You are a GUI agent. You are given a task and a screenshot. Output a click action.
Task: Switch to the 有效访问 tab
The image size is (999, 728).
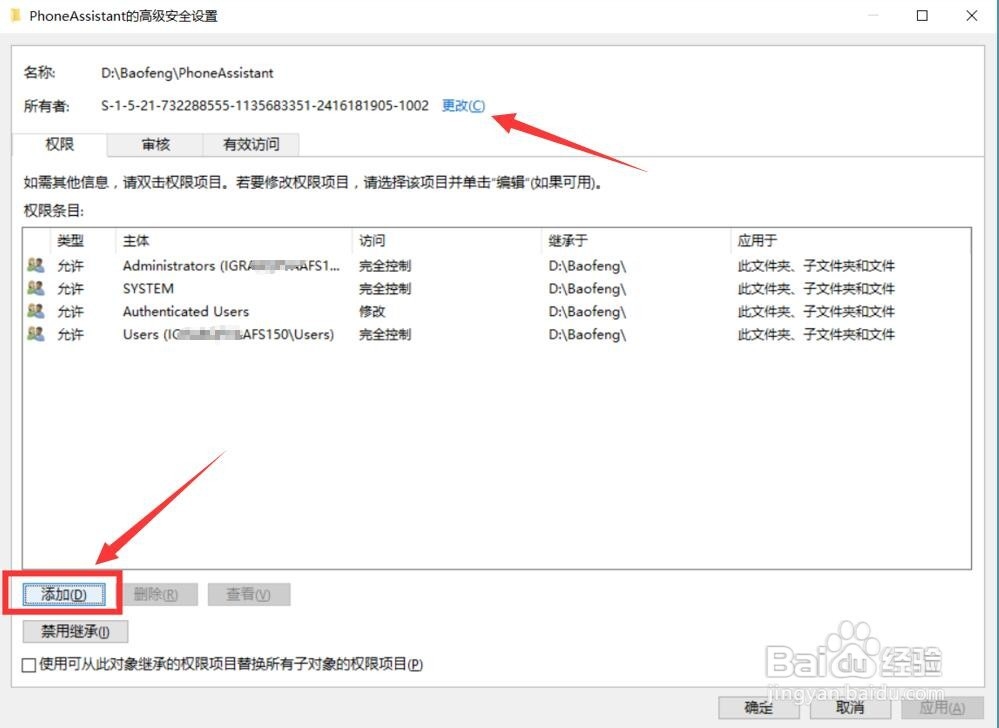tap(251, 144)
